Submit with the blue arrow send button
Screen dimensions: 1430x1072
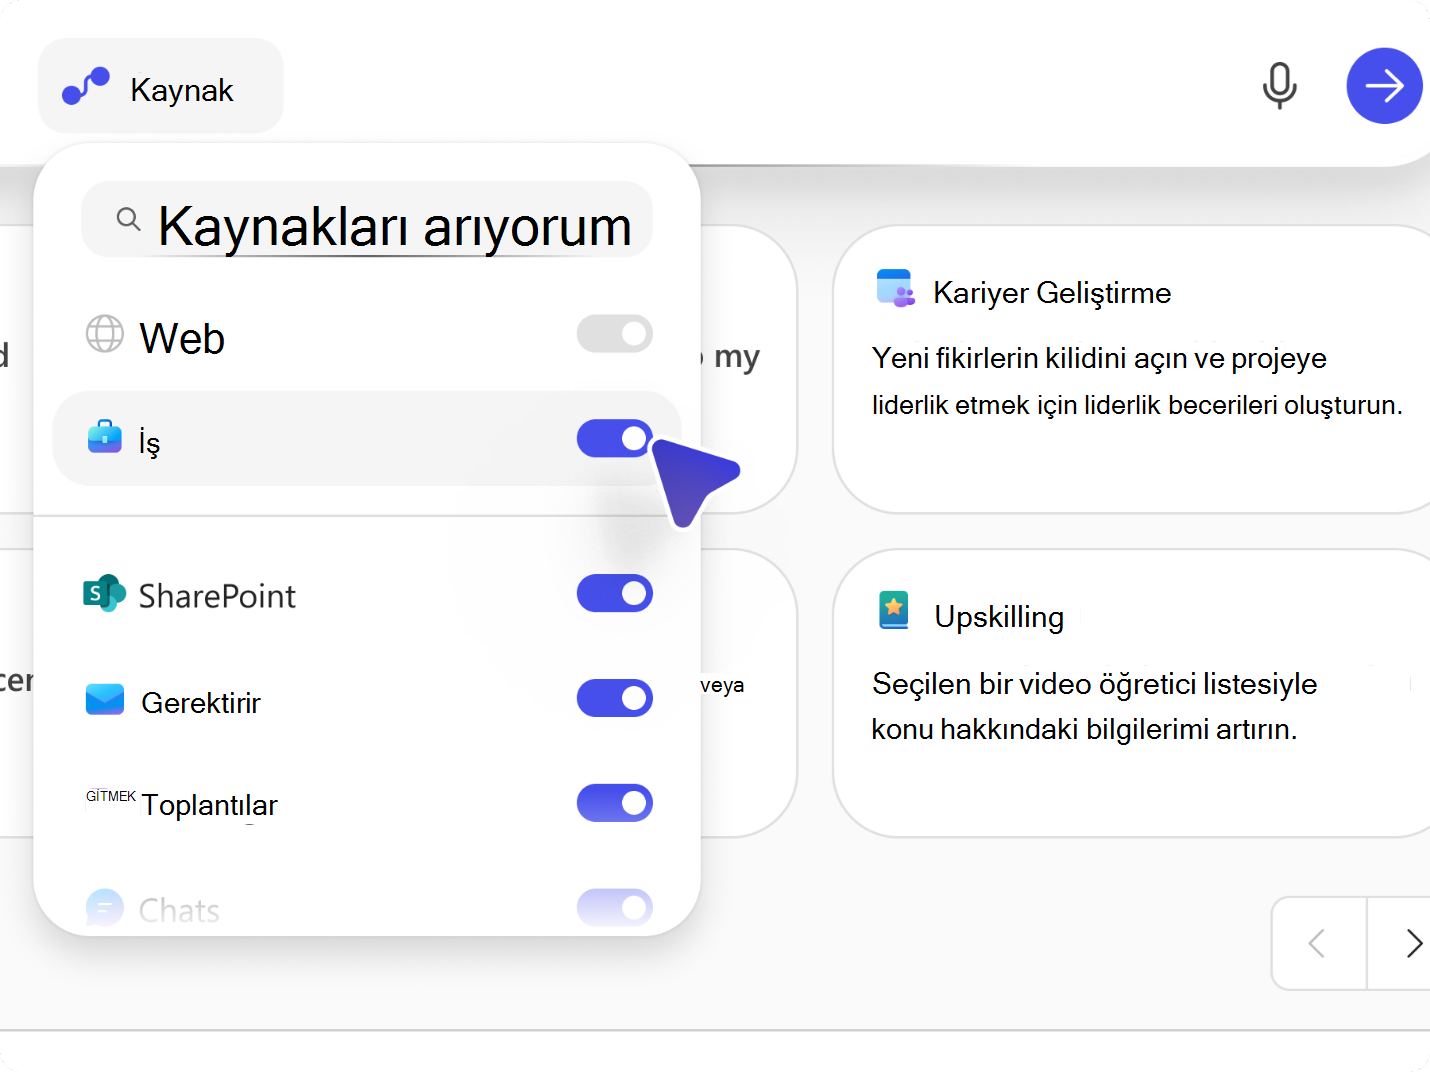[x=1384, y=86]
